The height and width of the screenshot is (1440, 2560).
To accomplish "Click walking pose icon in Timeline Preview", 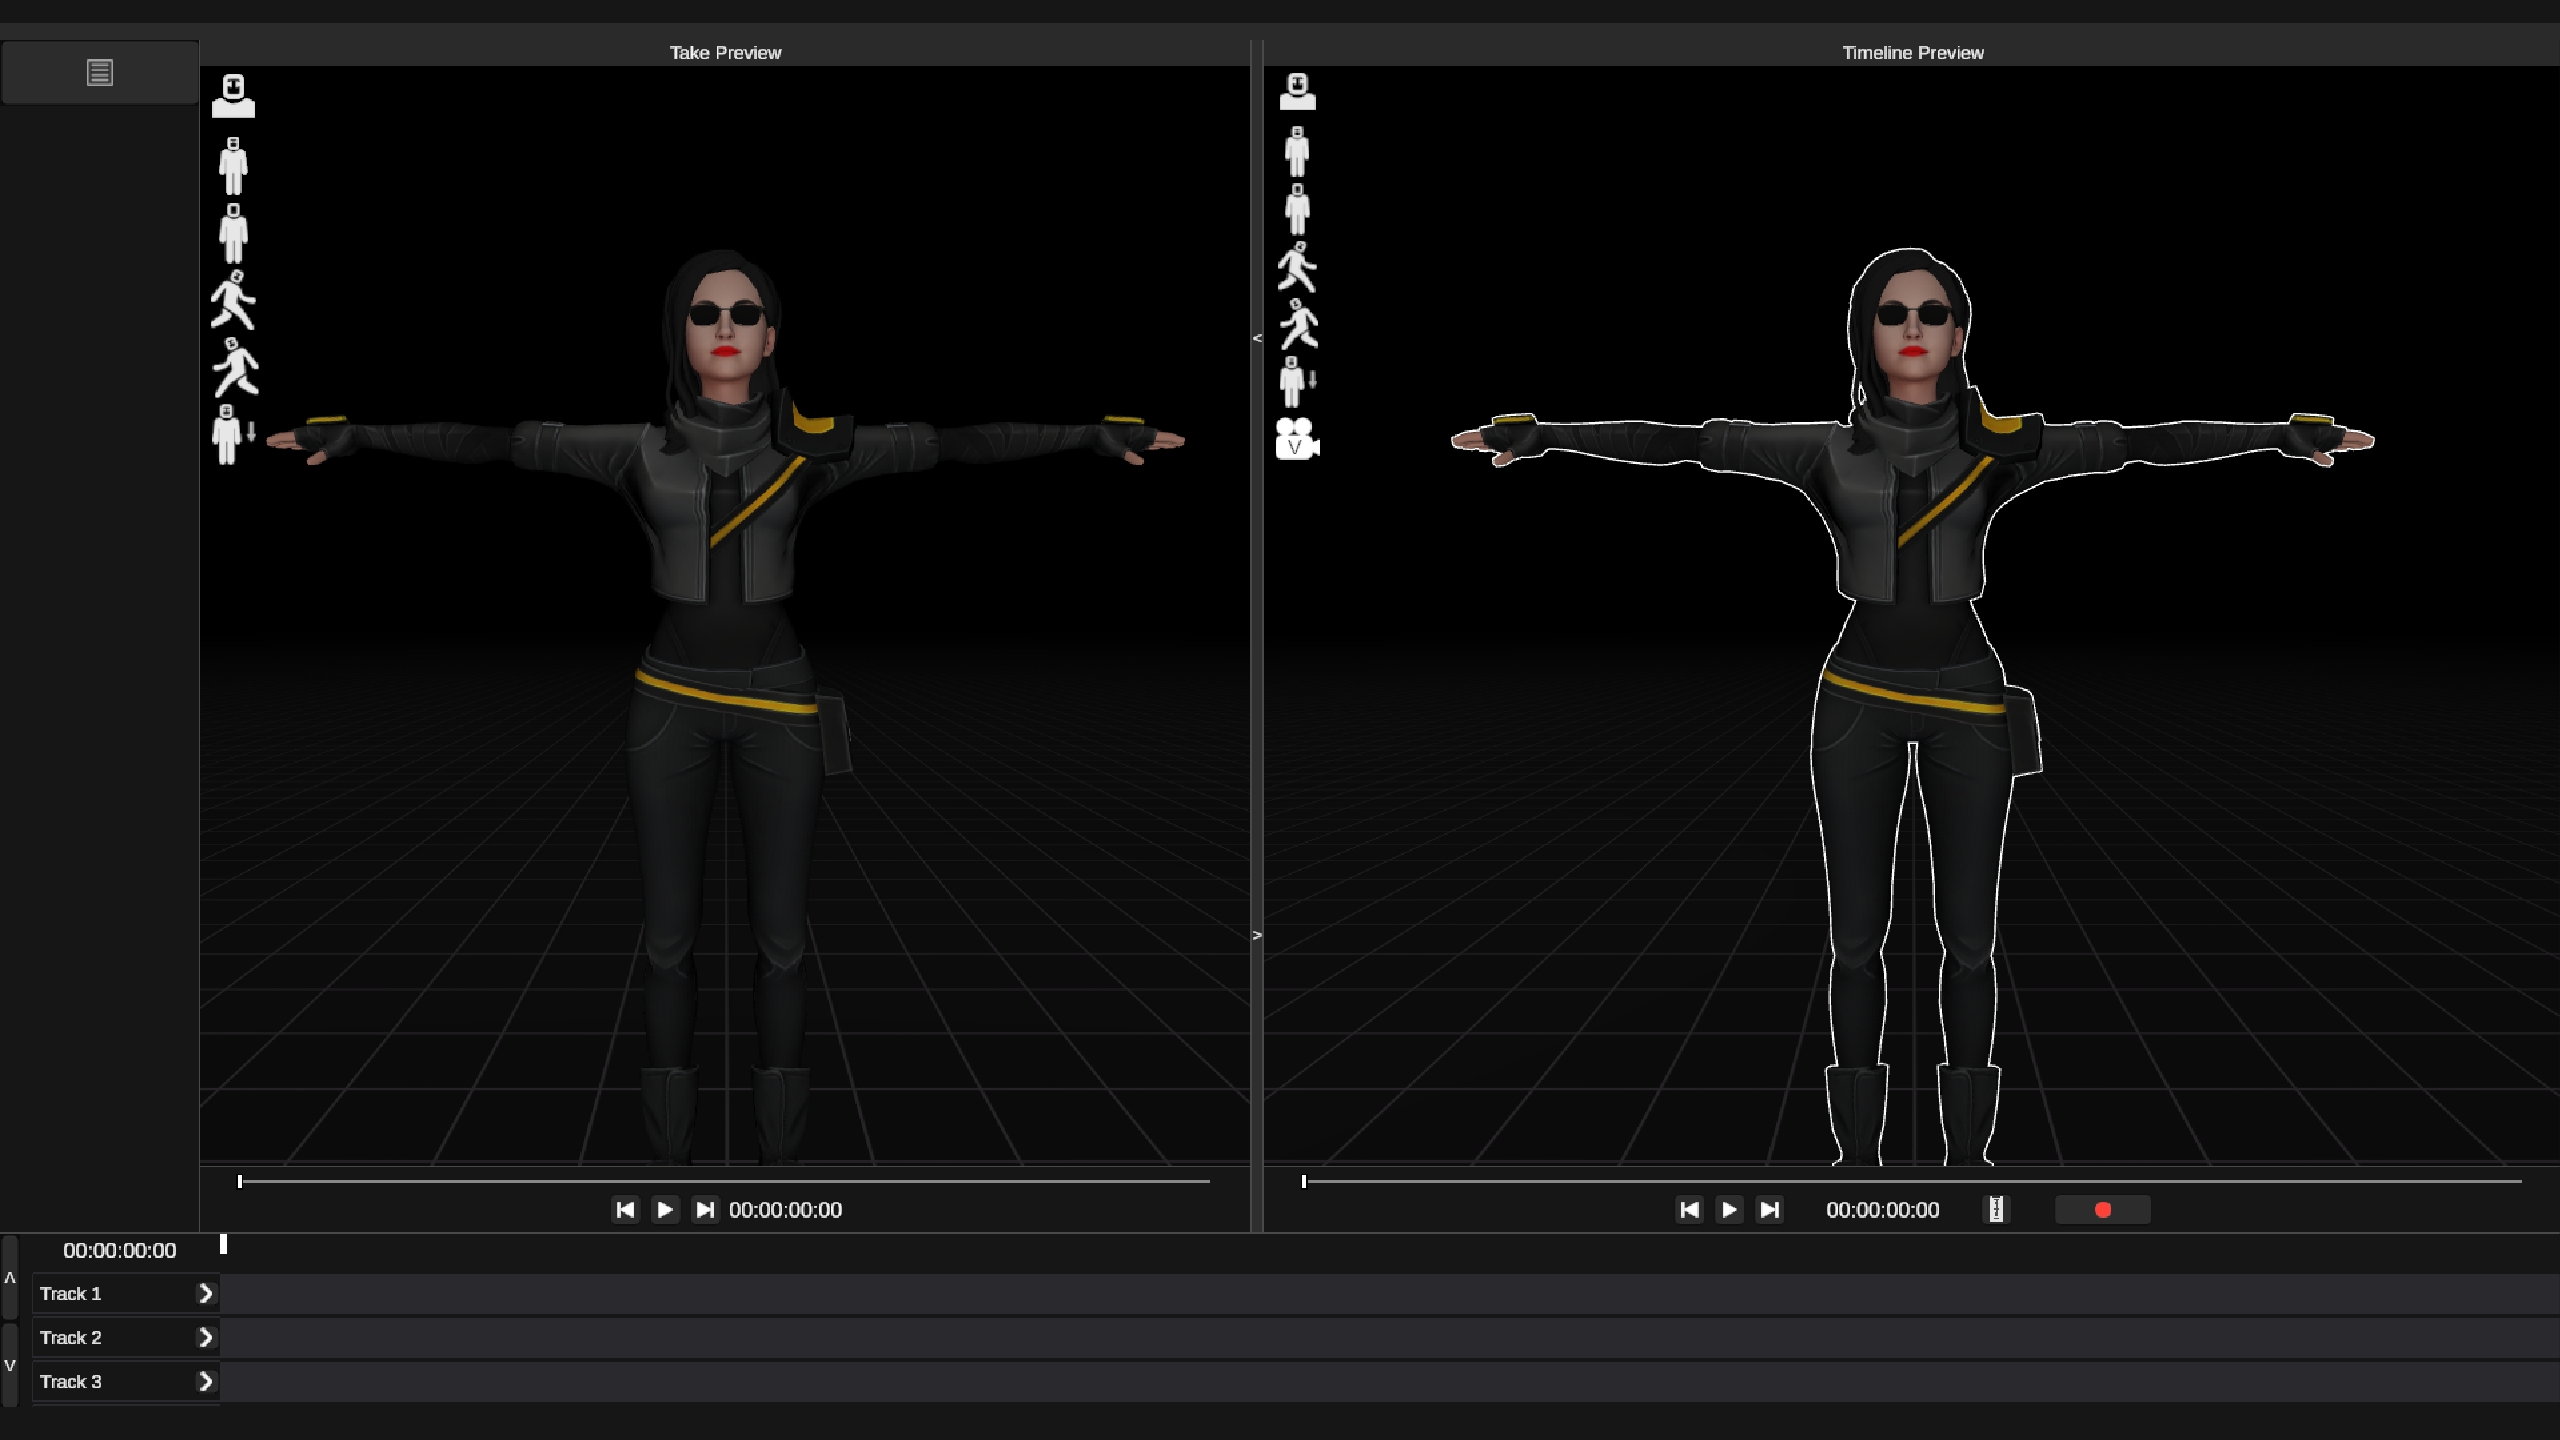I will (x=1297, y=267).
